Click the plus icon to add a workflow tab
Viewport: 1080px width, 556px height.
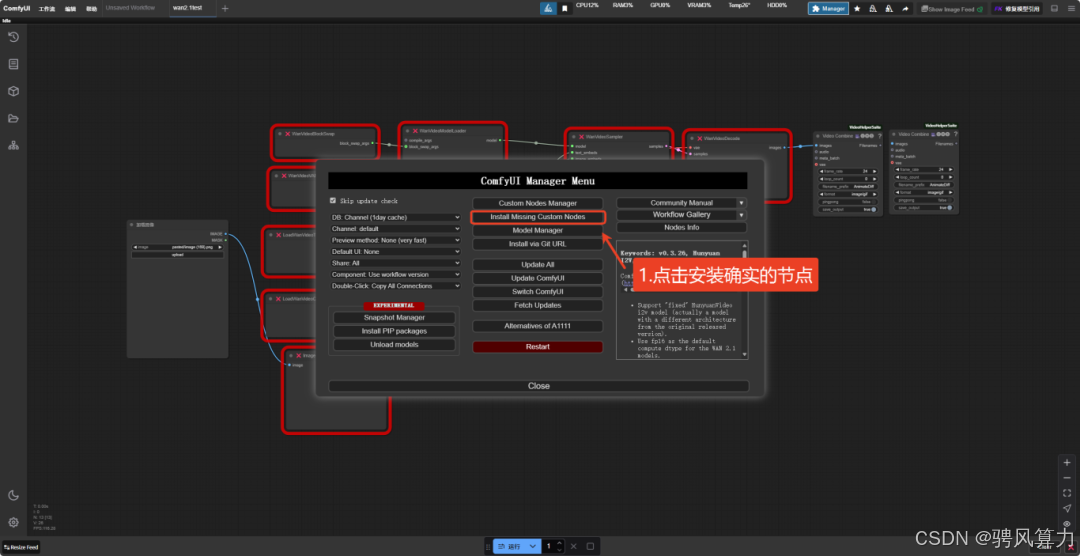[225, 8]
